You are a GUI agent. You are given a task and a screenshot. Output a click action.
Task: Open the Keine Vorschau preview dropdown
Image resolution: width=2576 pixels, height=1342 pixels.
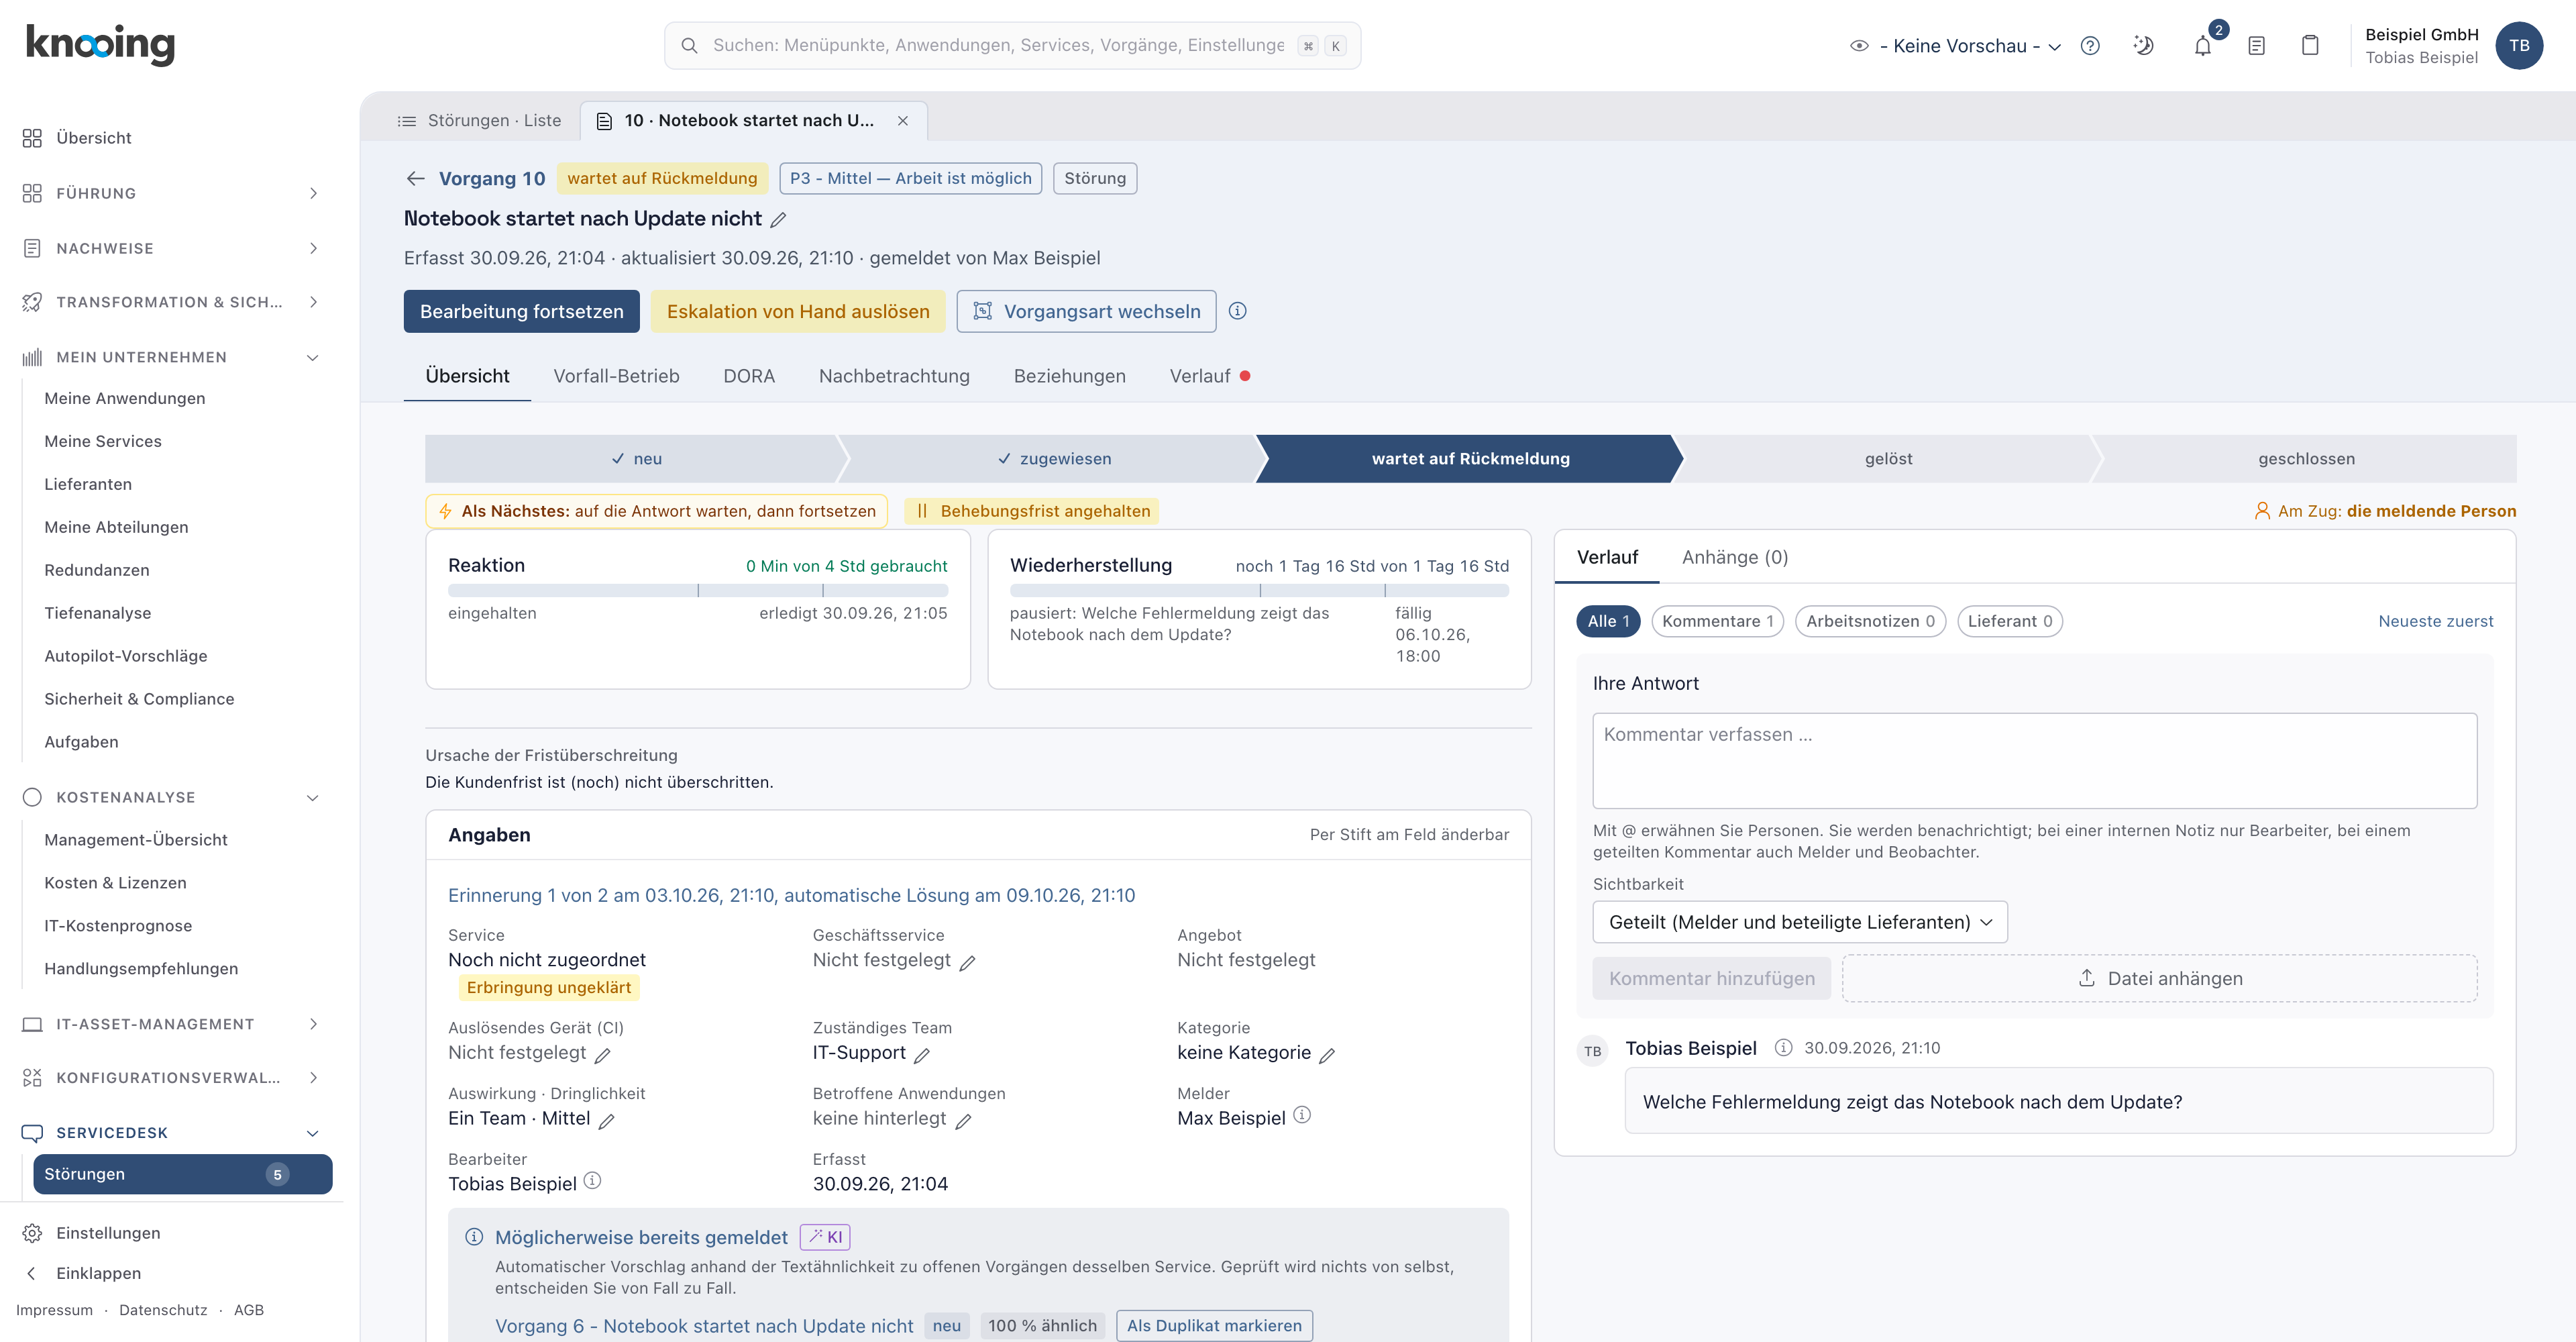pyautogui.click(x=1956, y=46)
